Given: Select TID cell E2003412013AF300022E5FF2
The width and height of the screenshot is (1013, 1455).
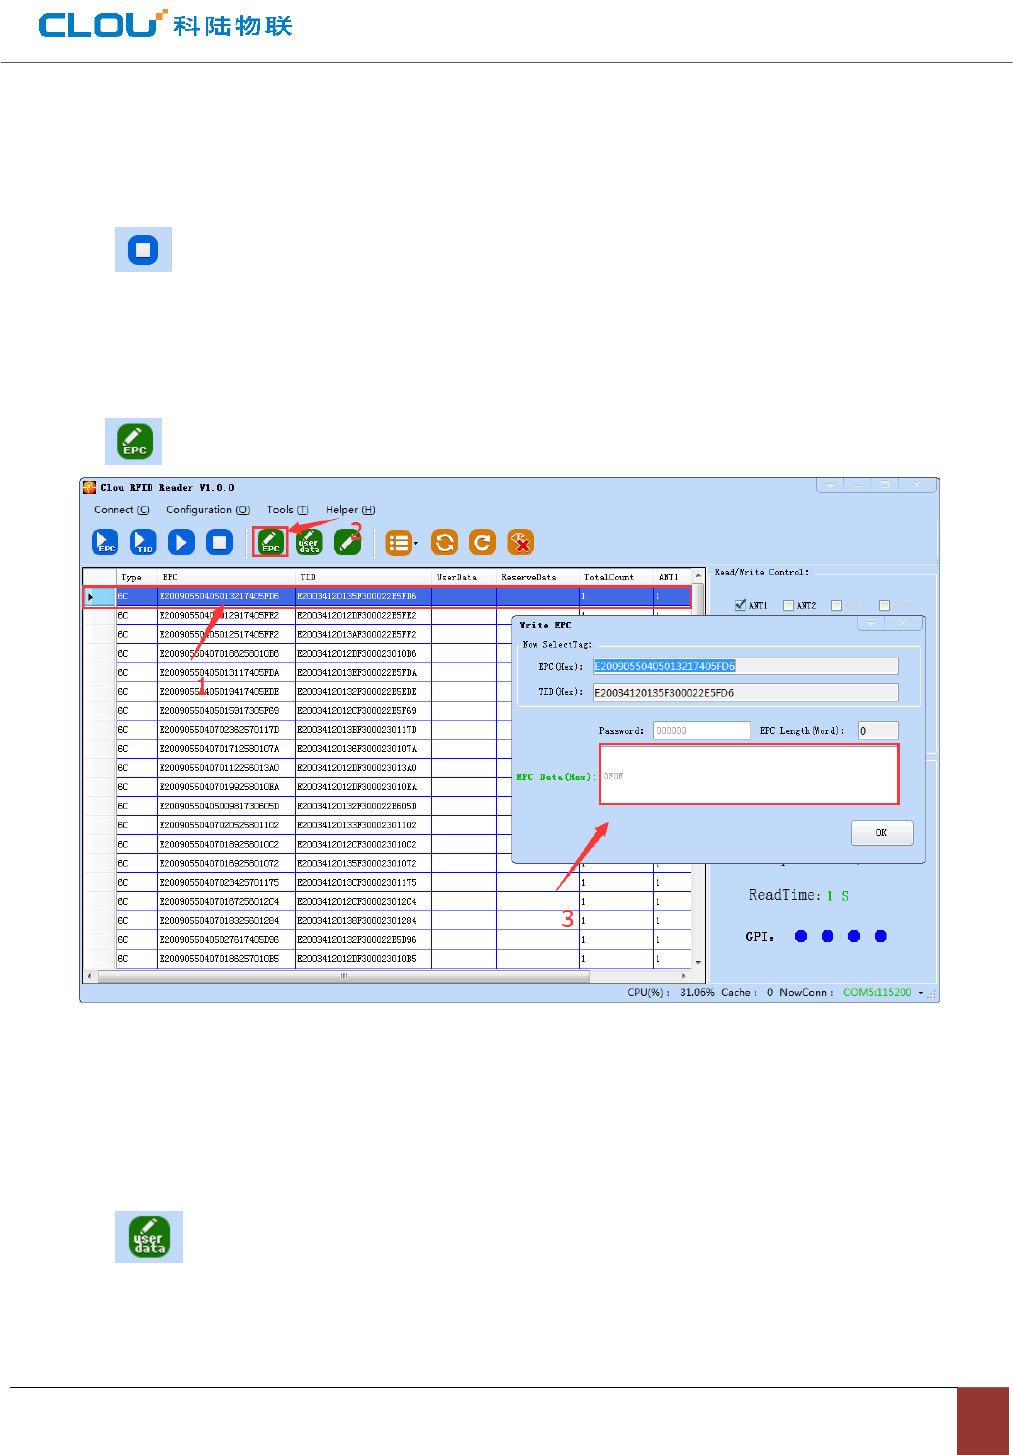Looking at the screenshot, I should 364,635.
